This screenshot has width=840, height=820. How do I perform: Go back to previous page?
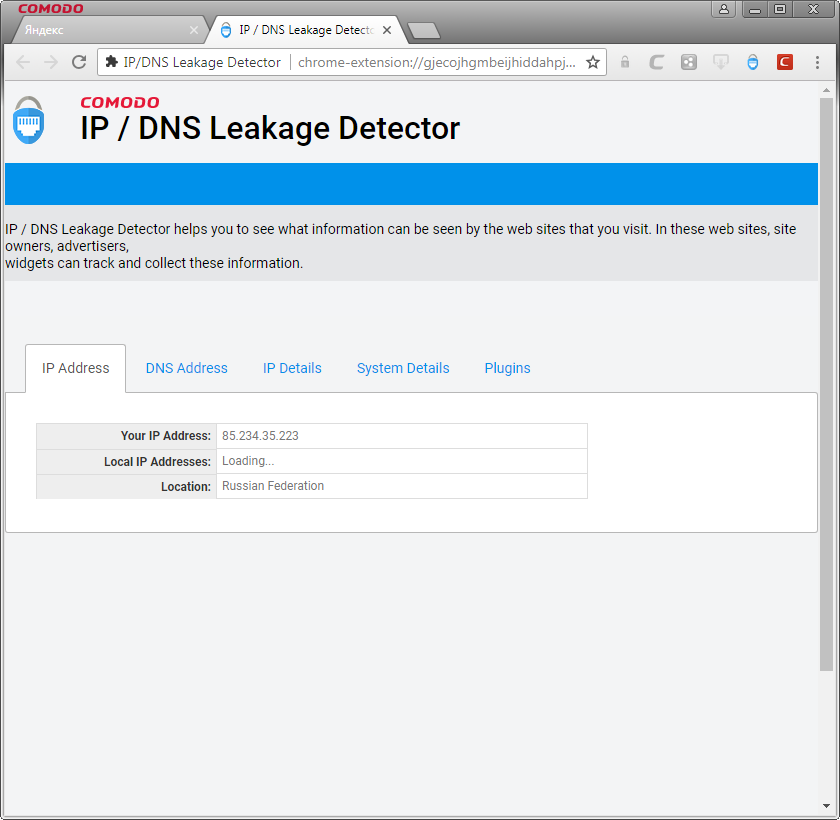tap(23, 62)
